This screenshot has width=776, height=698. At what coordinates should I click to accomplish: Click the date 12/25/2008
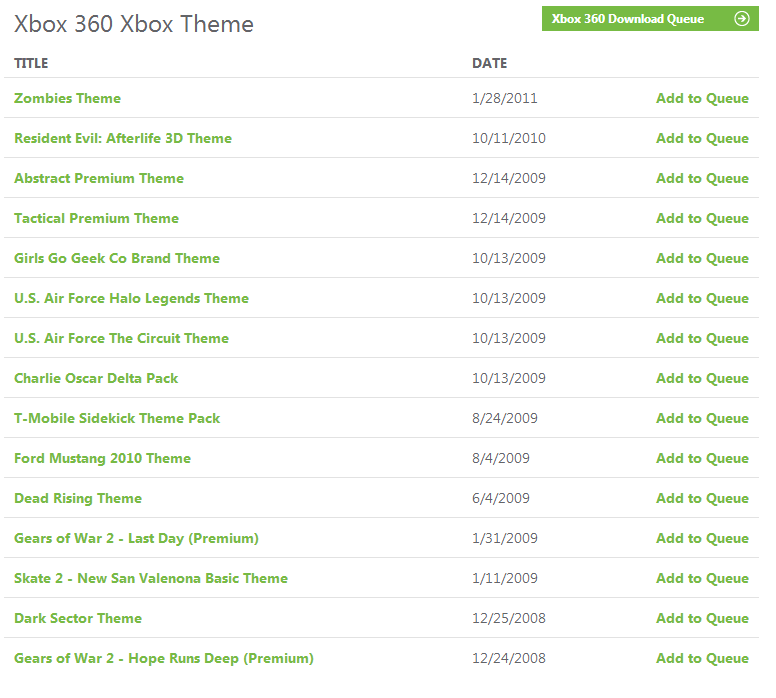tap(509, 619)
